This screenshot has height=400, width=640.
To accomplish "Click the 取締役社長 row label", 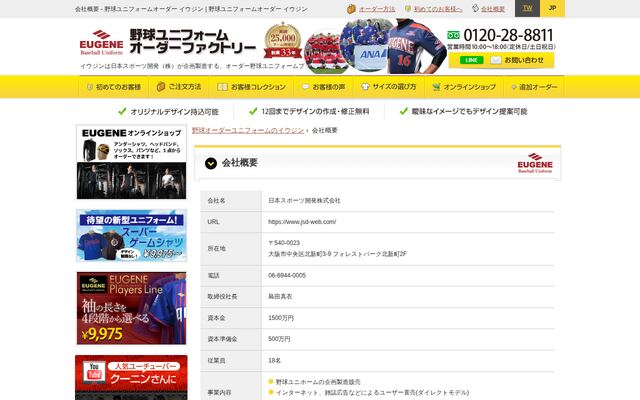I will tap(222, 297).
